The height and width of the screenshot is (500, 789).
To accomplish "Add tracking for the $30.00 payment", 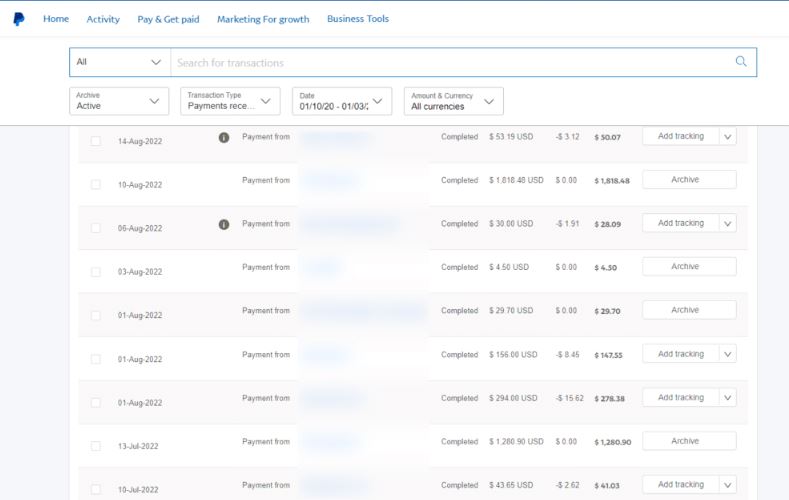I will click(x=681, y=223).
